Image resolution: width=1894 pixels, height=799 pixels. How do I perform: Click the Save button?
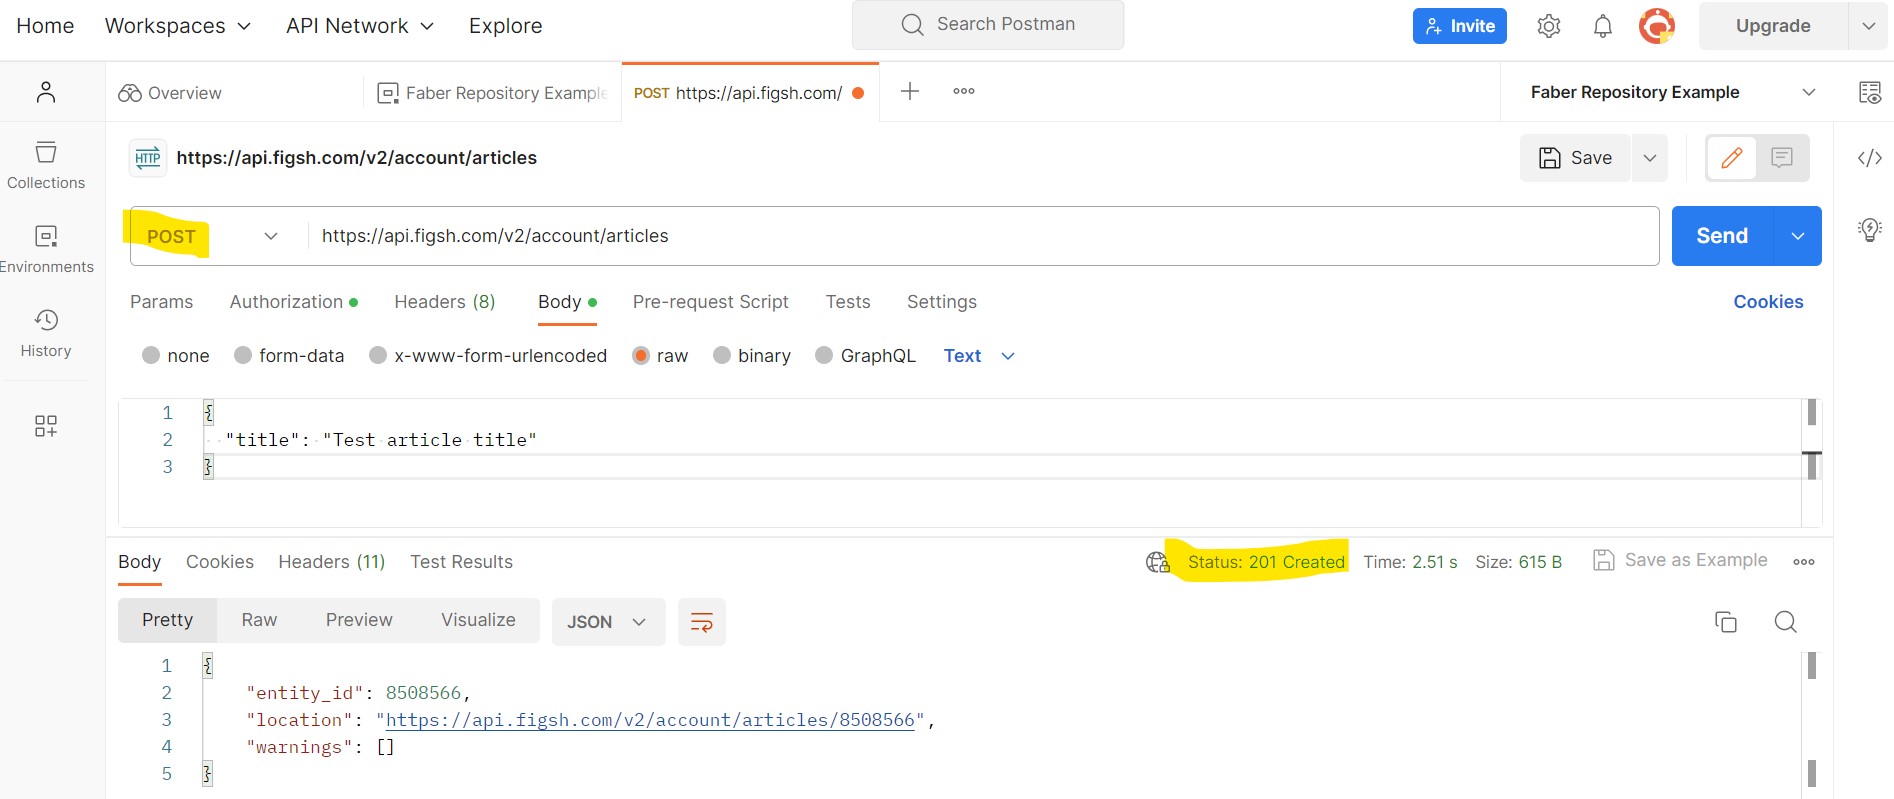click(x=1576, y=158)
